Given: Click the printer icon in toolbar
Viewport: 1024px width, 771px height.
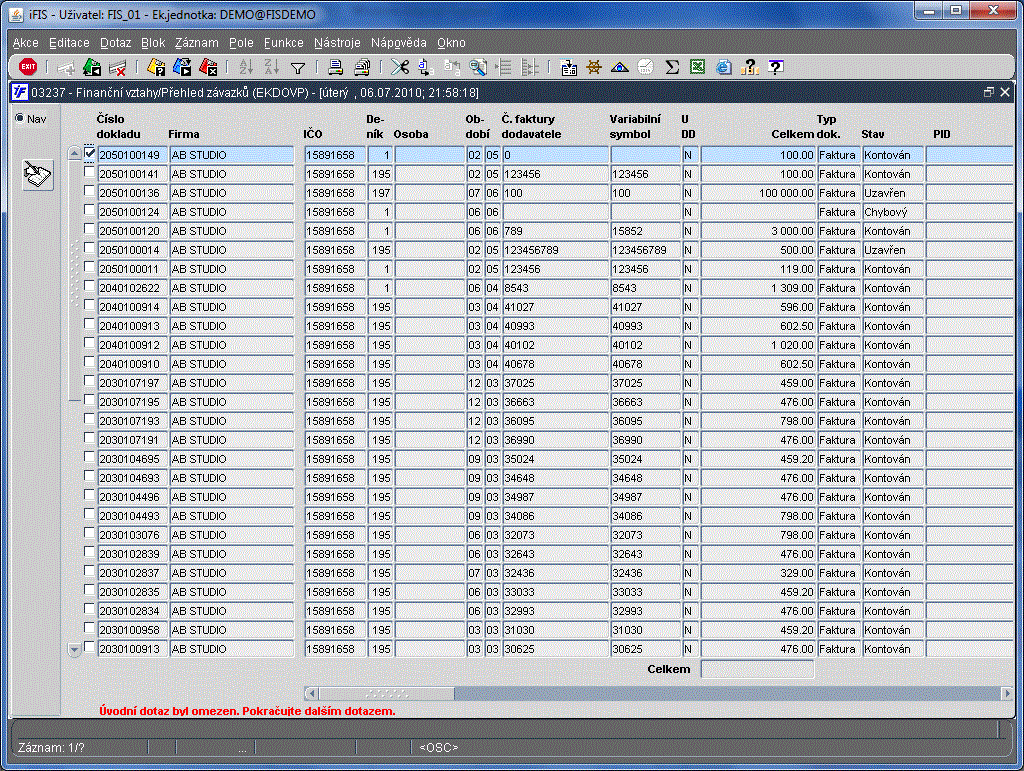Looking at the screenshot, I should (336, 68).
